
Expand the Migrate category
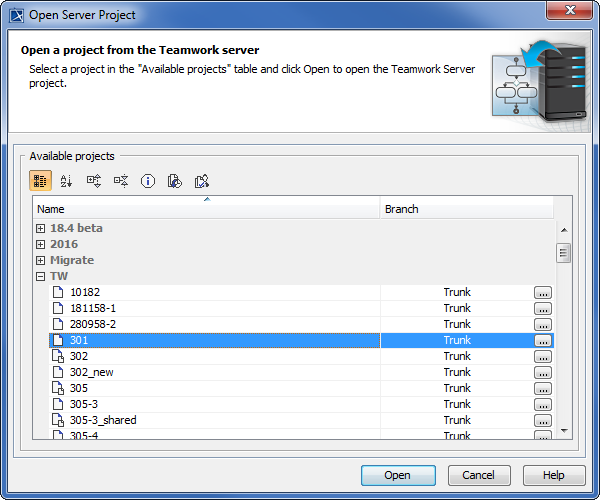coord(40,261)
